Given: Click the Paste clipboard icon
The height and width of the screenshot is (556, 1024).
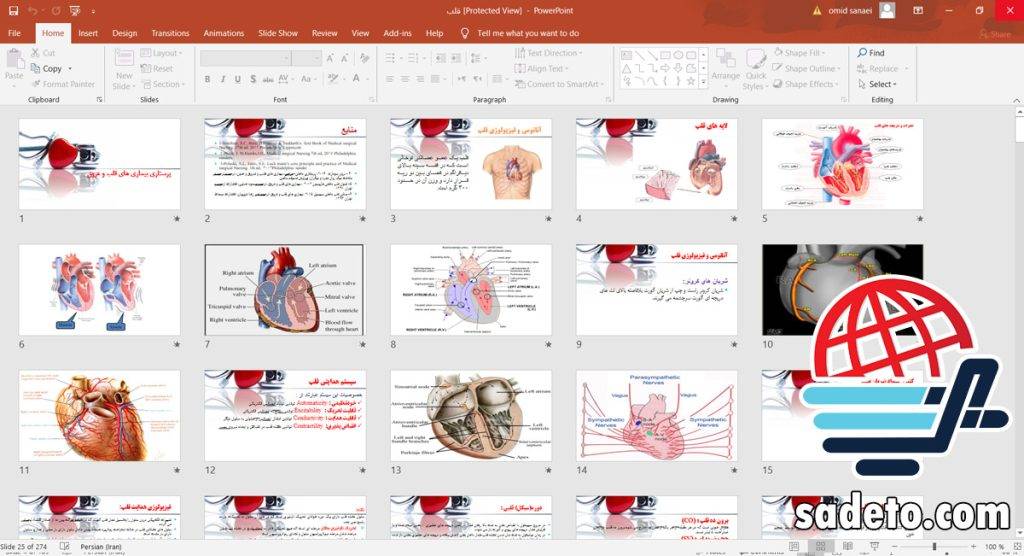Looking at the screenshot, I should click(14, 60).
